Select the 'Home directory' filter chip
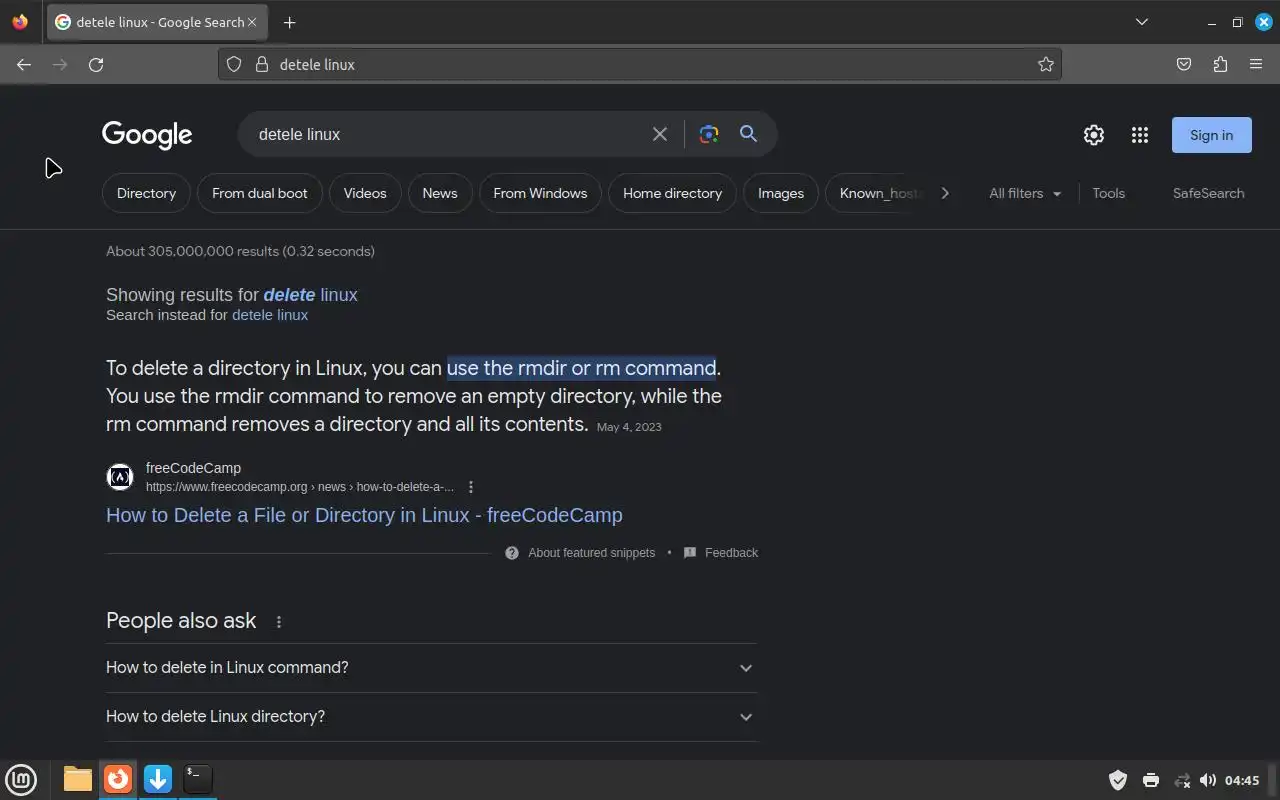This screenshot has width=1280, height=800. point(672,193)
